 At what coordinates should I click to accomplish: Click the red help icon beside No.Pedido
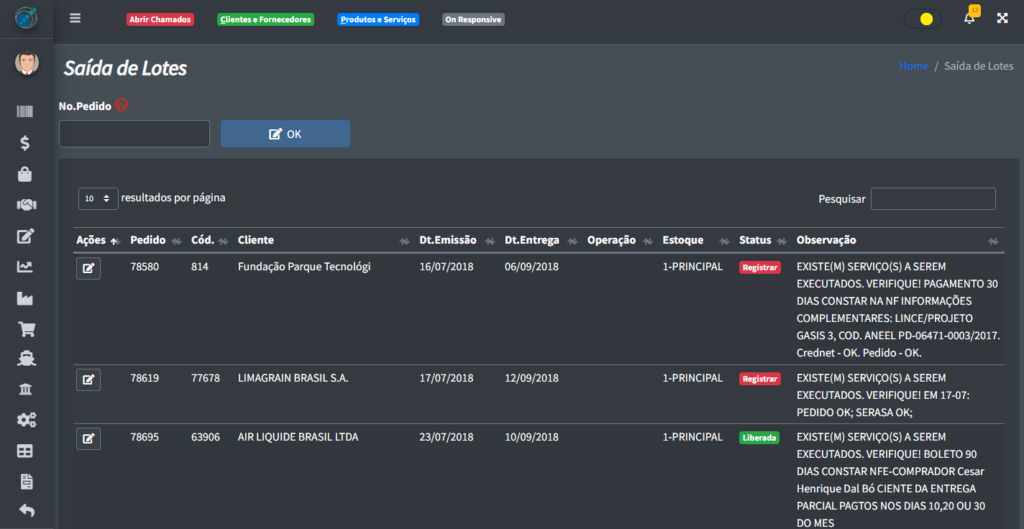point(121,104)
